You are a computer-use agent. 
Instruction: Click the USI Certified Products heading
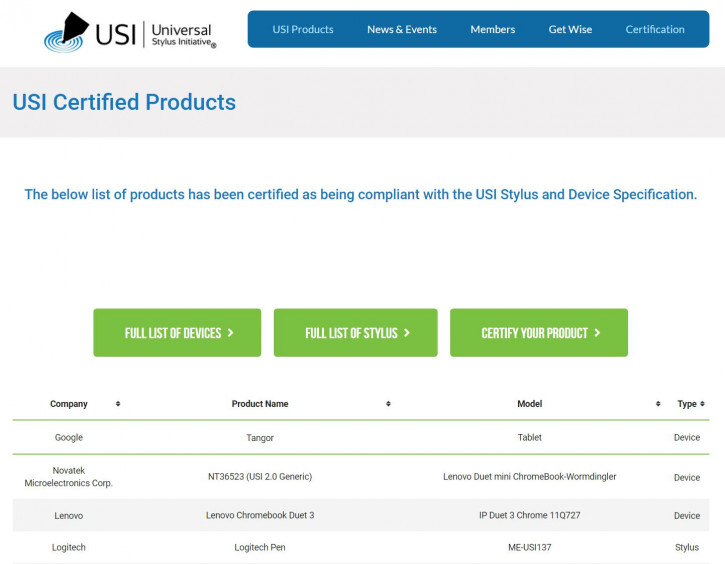[124, 102]
